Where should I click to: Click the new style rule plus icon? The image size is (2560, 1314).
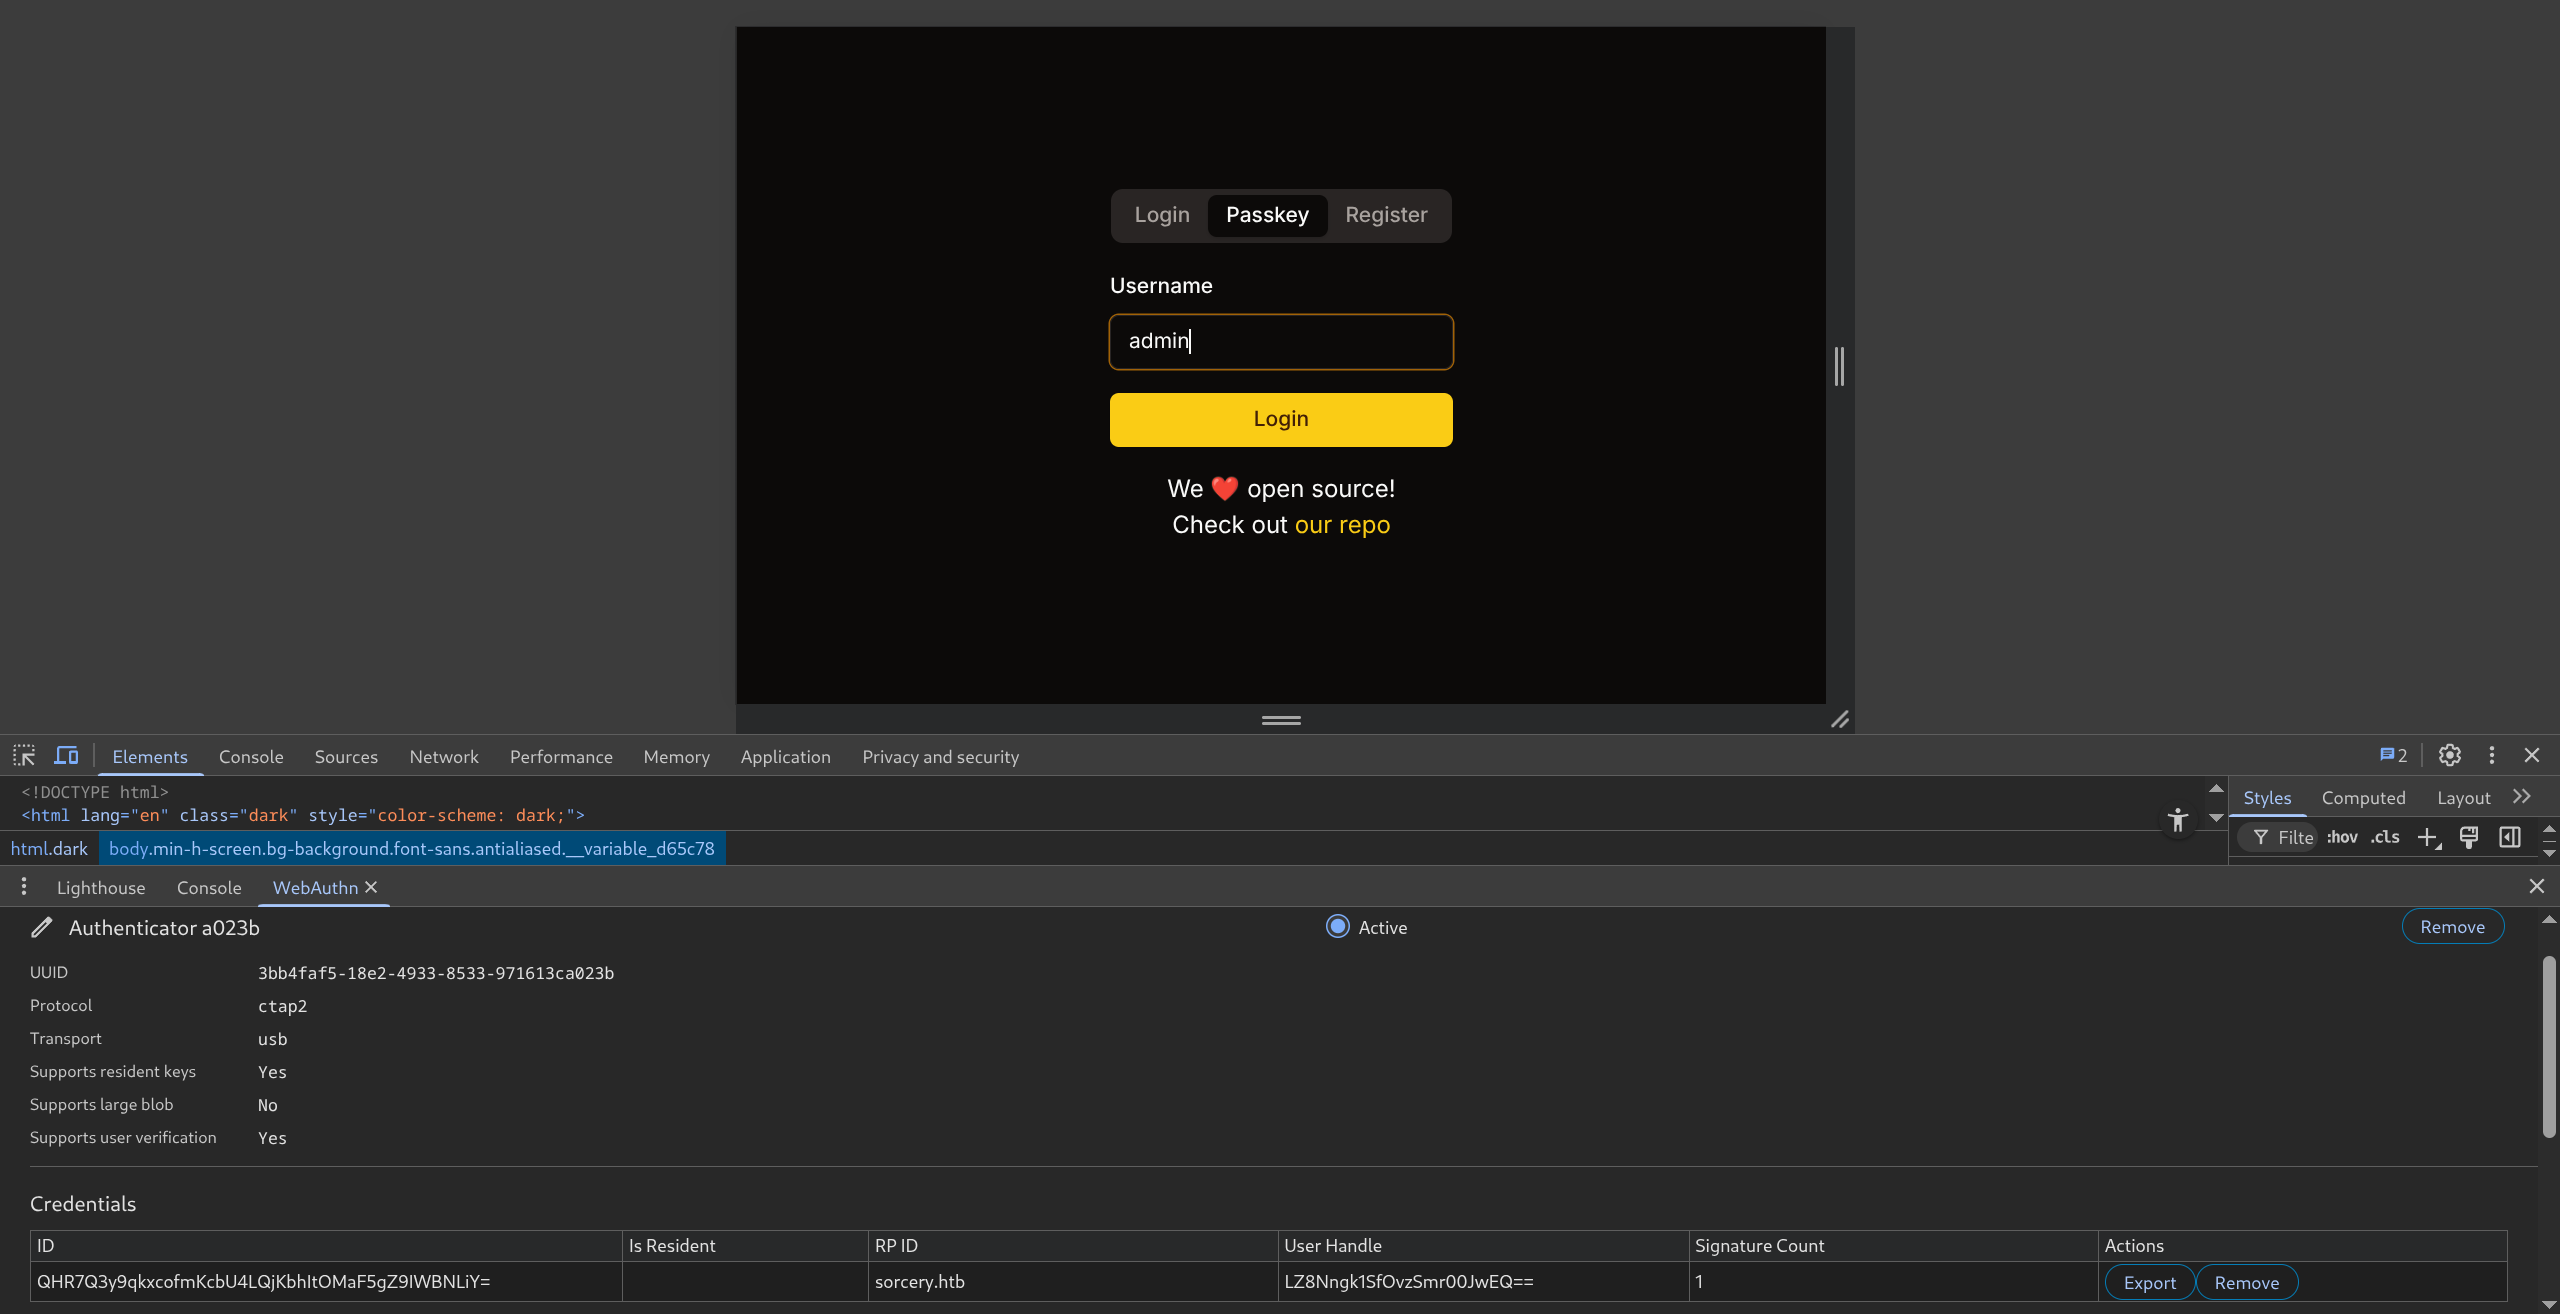[2427, 838]
